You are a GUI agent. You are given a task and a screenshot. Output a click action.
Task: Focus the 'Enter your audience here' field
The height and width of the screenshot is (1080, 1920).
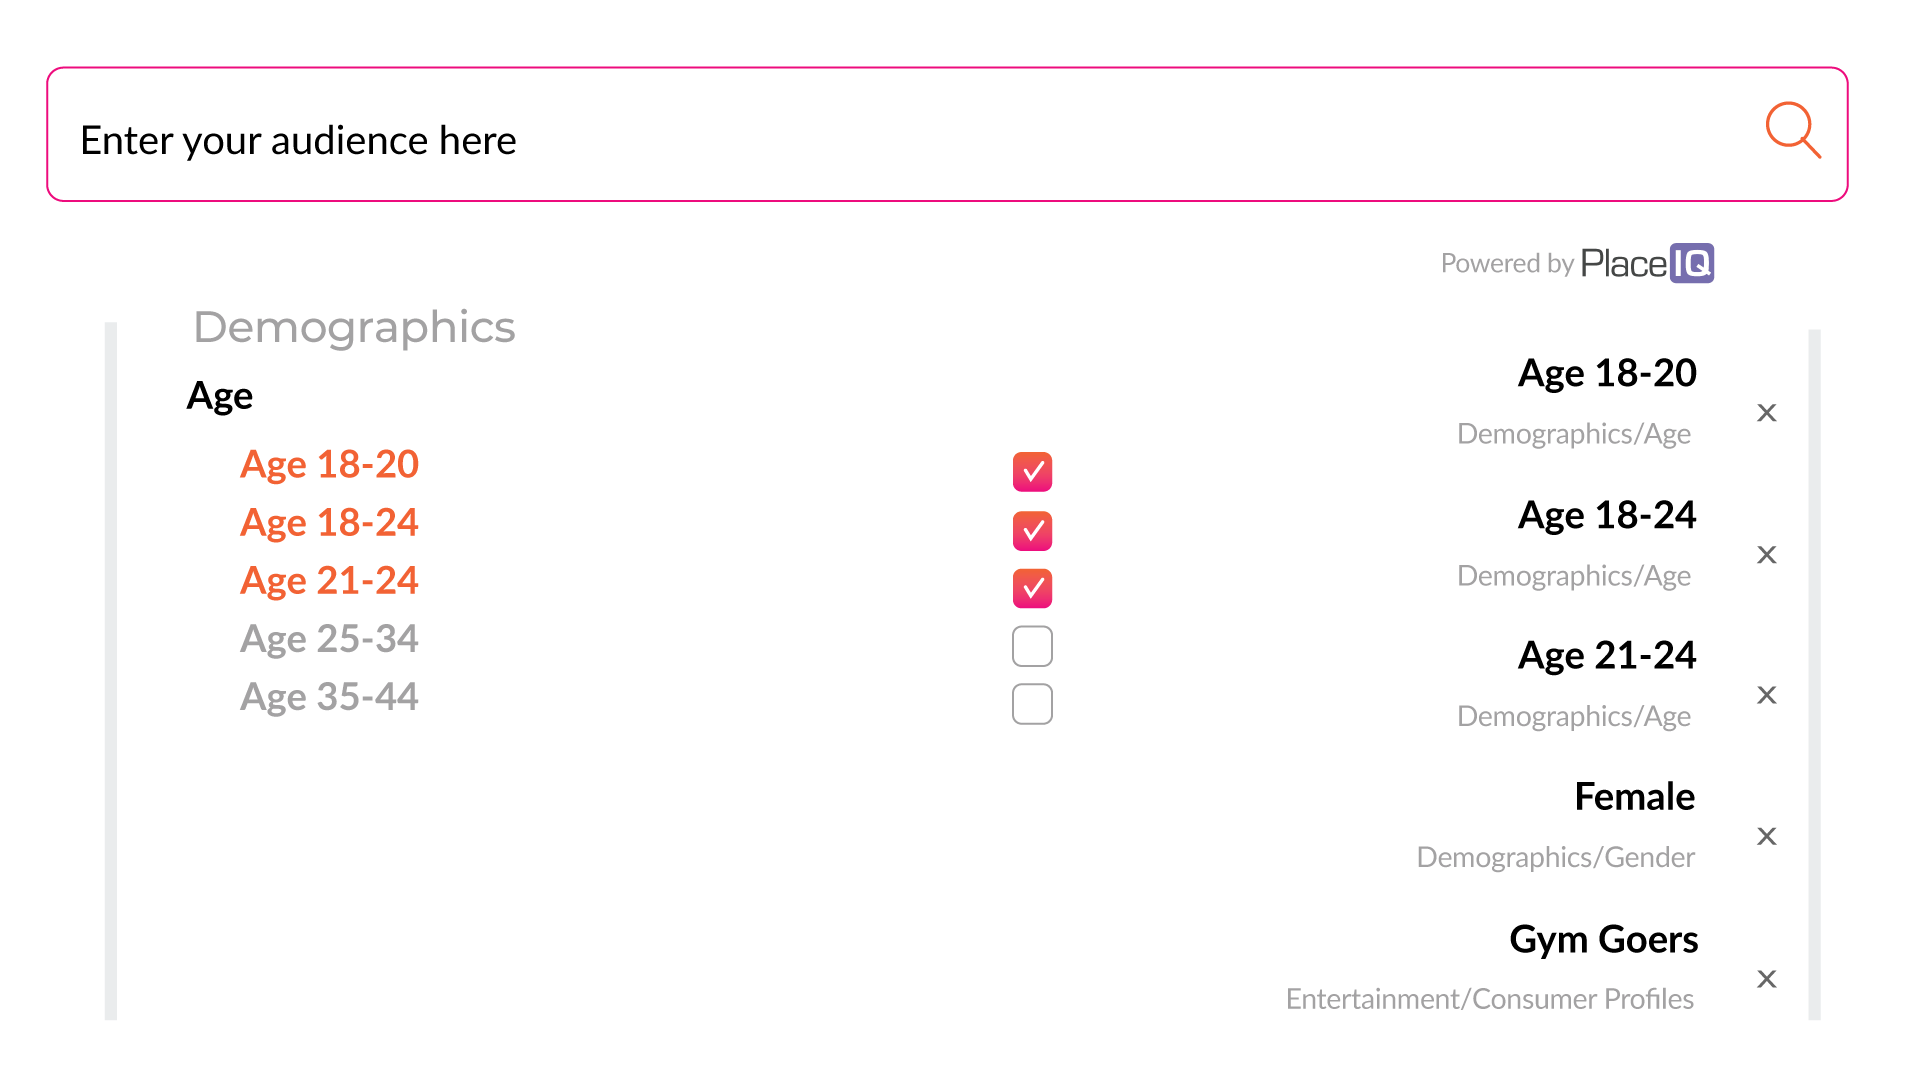point(900,140)
